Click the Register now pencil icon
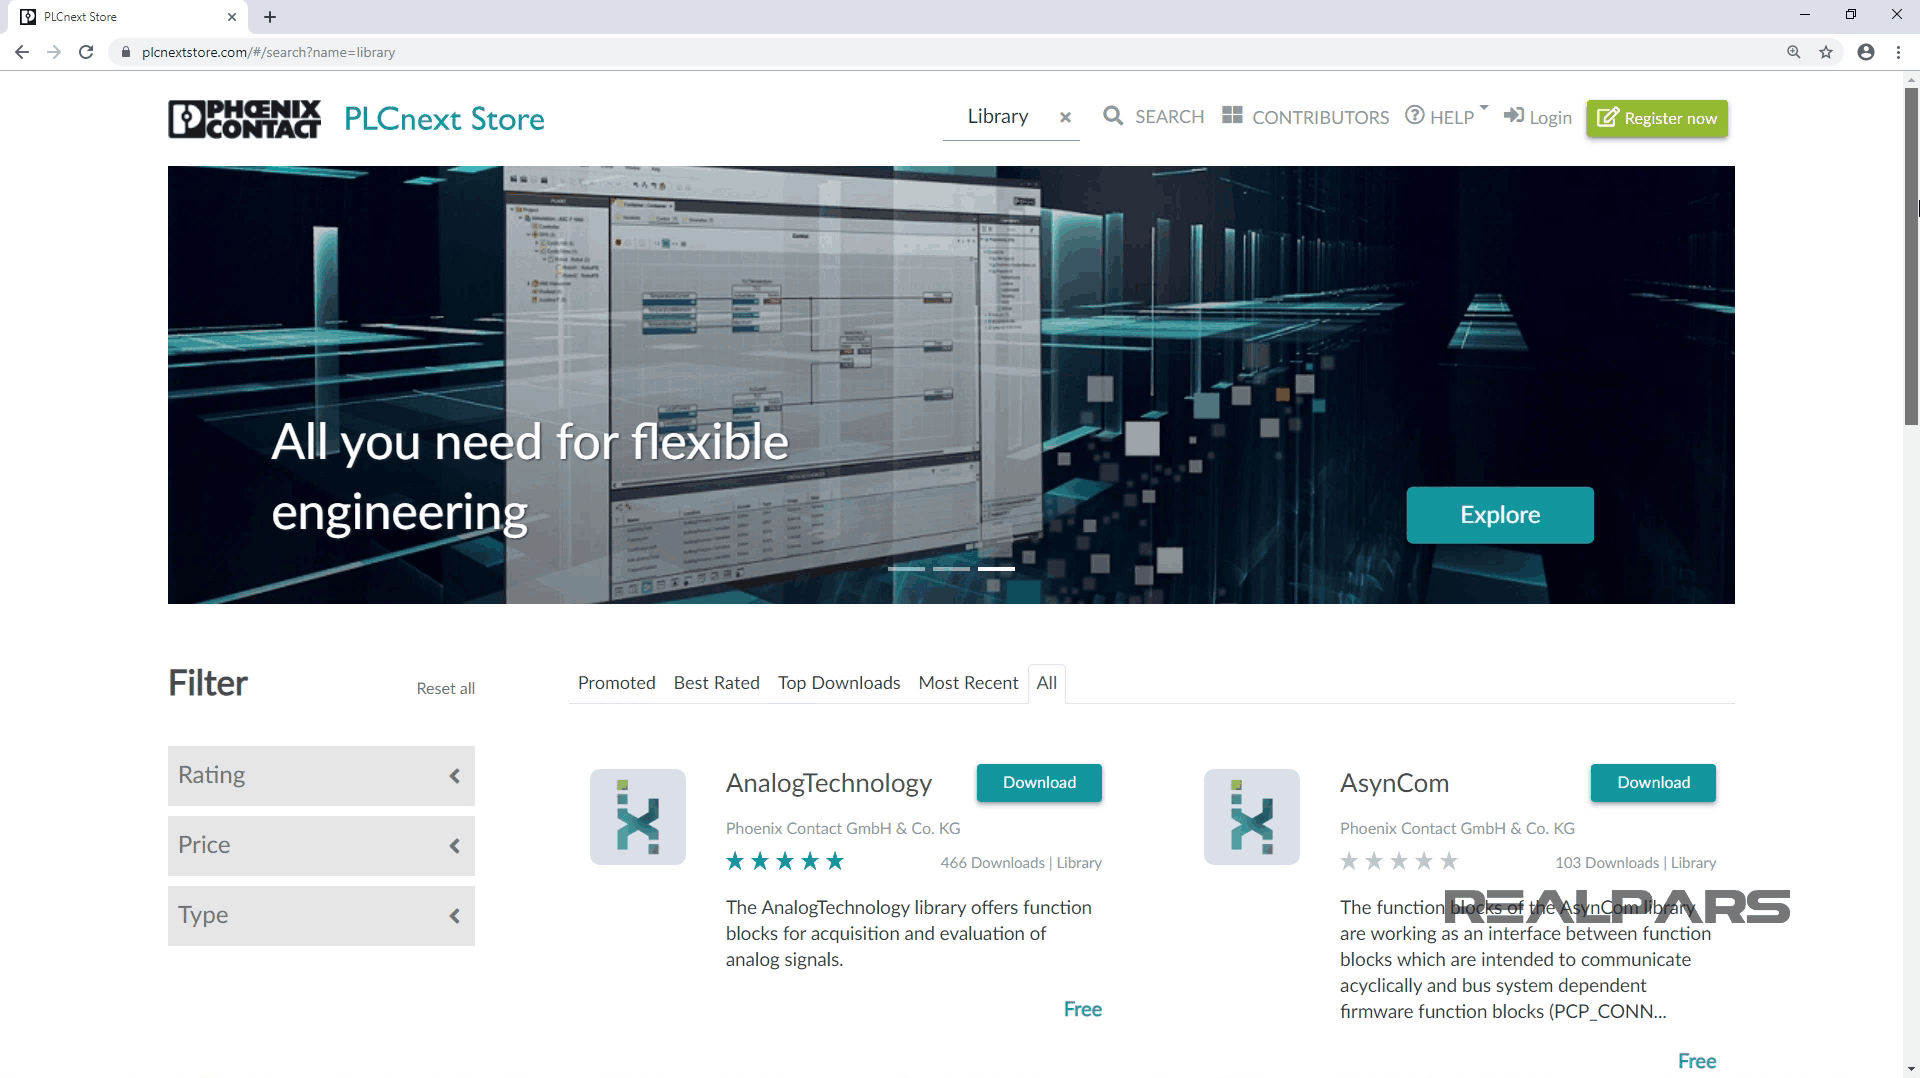1920x1078 pixels. [1608, 117]
